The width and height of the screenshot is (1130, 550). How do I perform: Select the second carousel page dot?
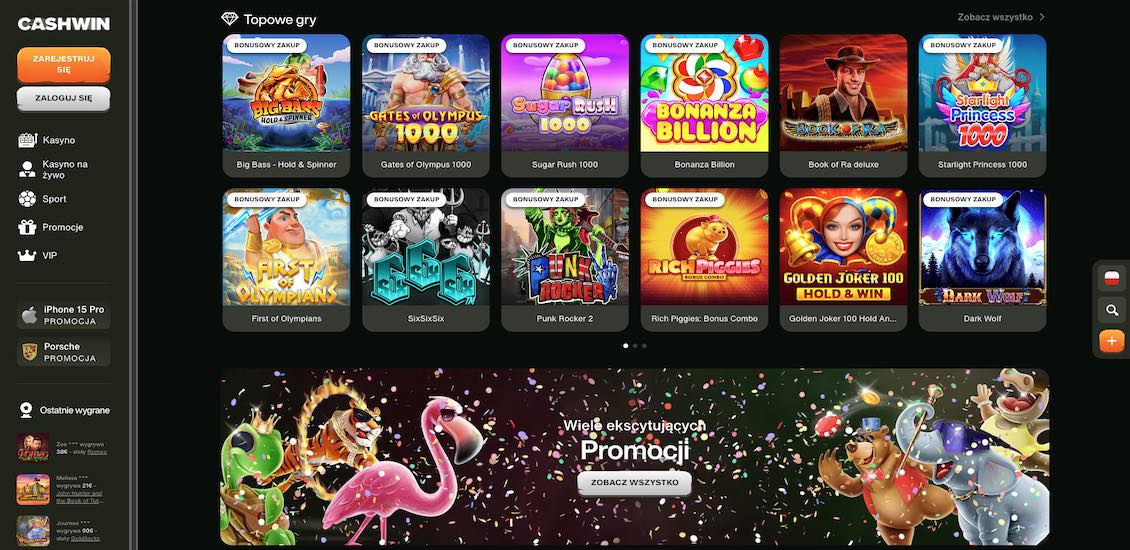(x=635, y=346)
